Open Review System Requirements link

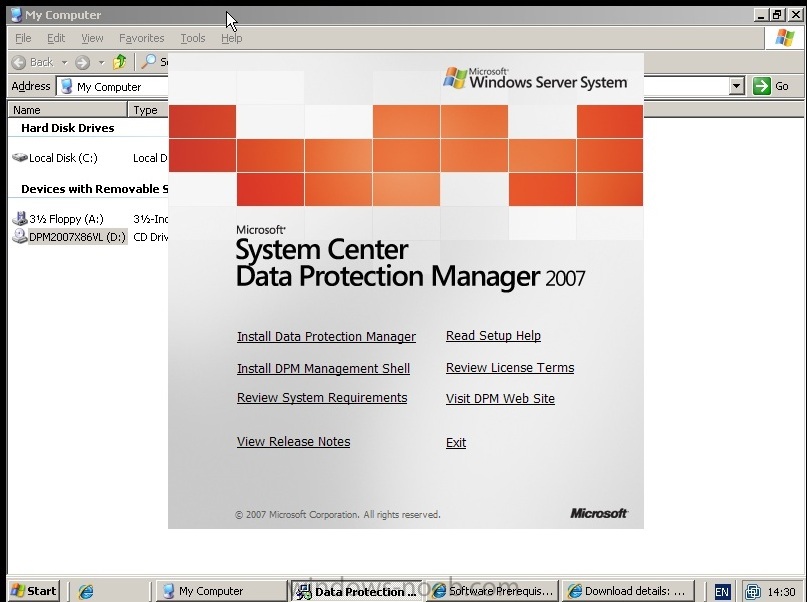click(x=322, y=398)
